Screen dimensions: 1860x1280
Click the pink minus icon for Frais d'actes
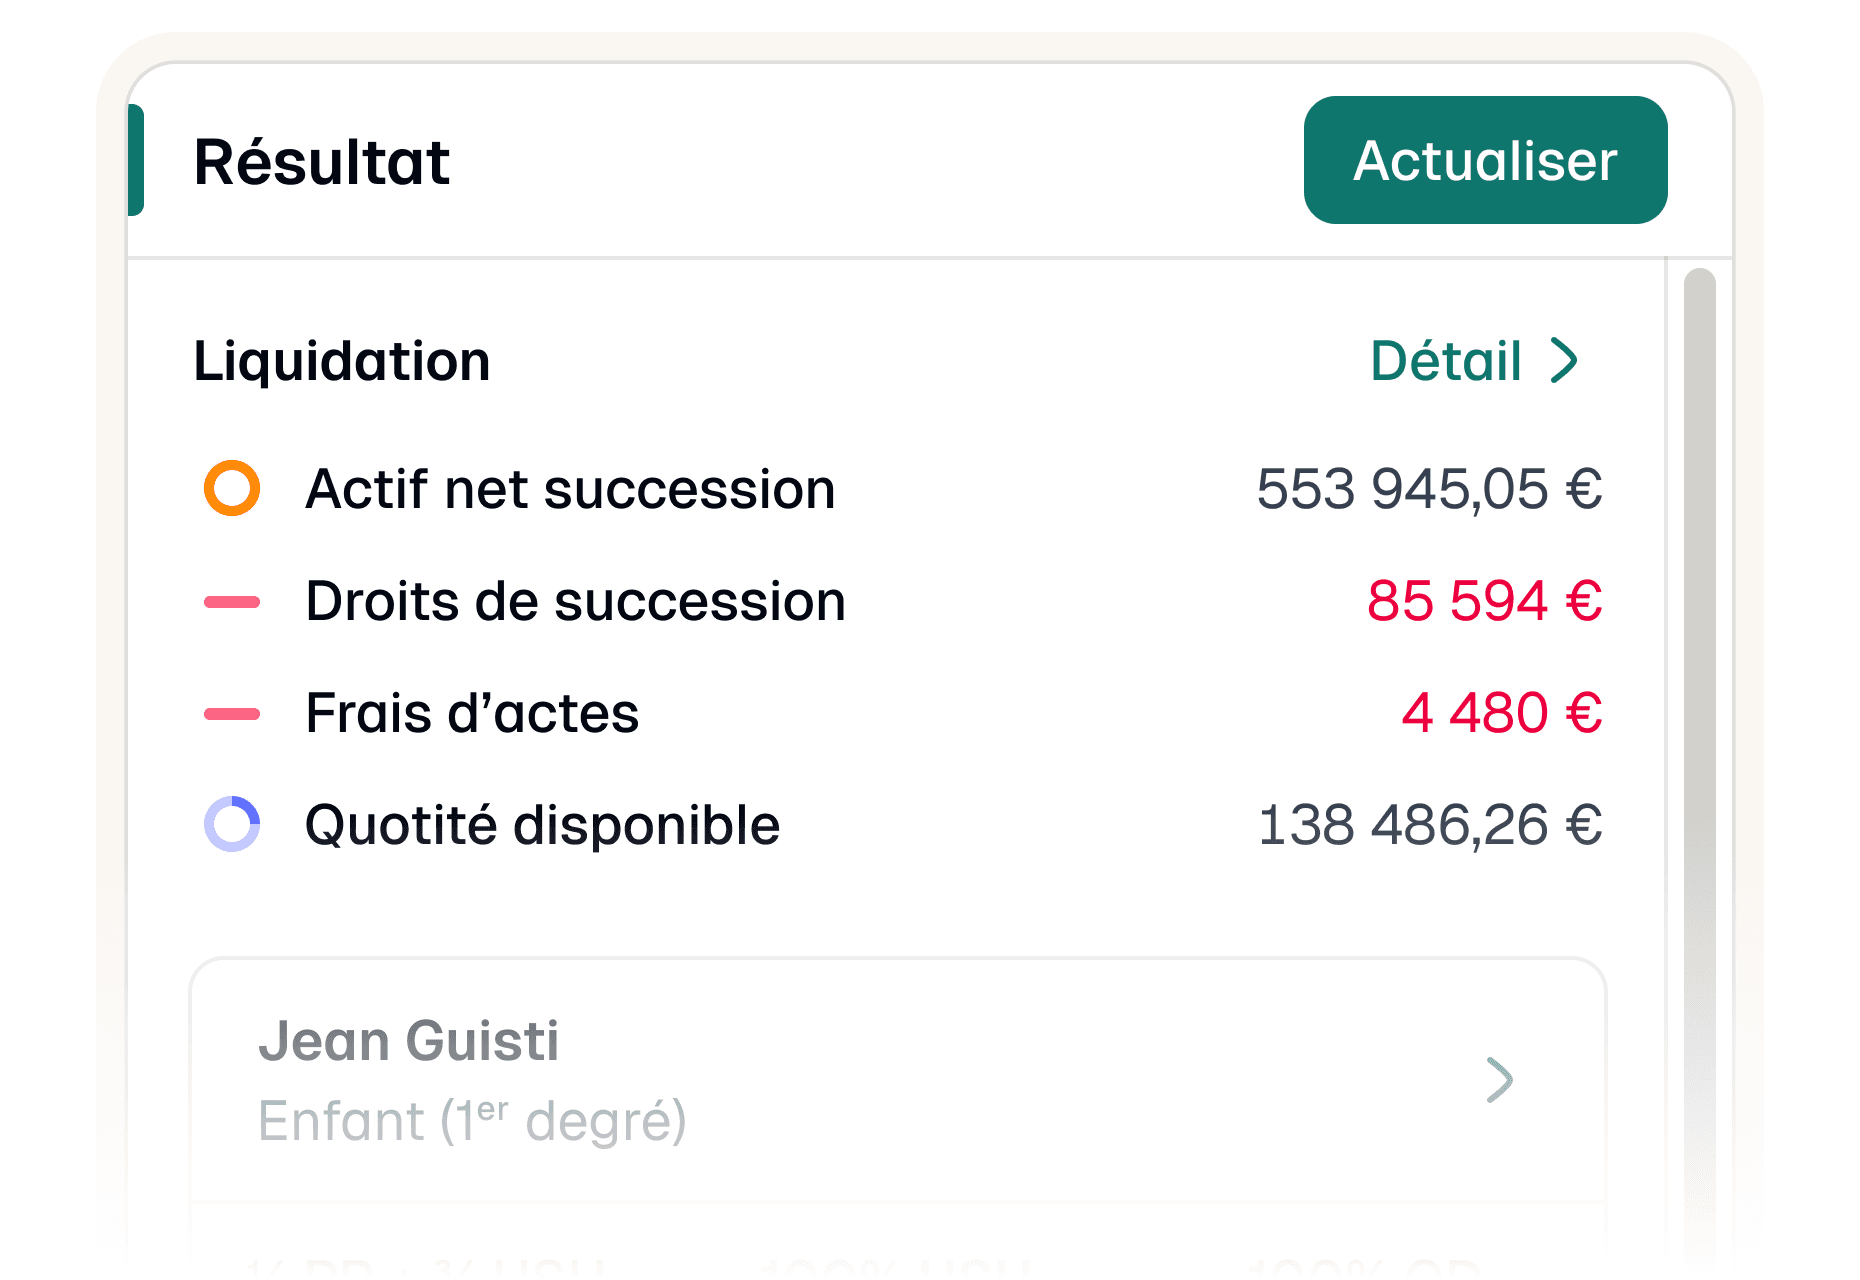pyautogui.click(x=232, y=714)
